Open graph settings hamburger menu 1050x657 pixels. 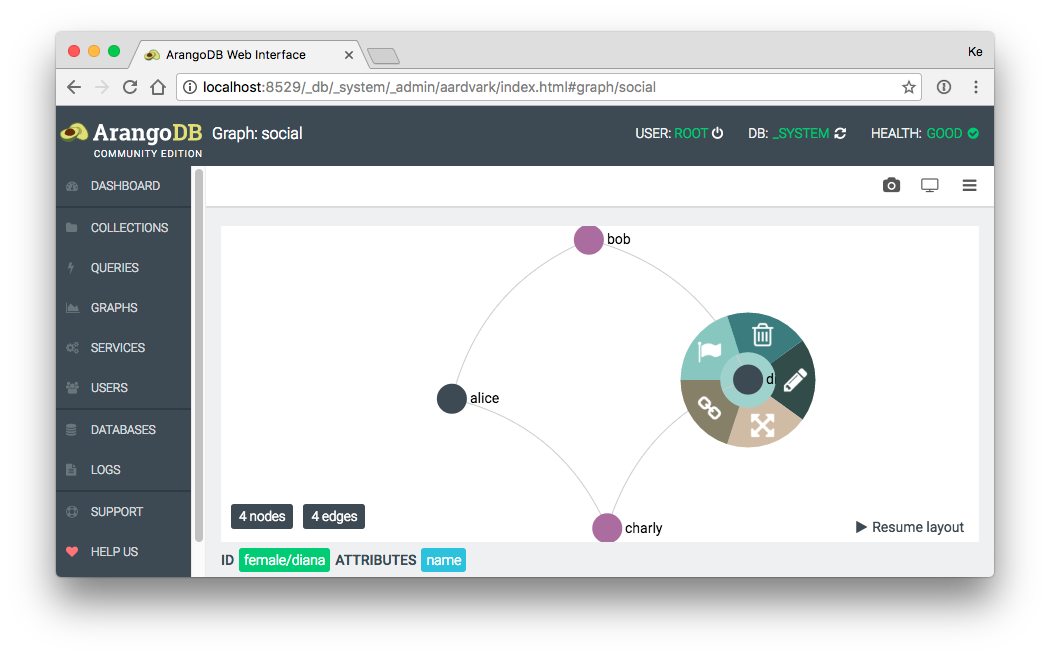tap(969, 186)
